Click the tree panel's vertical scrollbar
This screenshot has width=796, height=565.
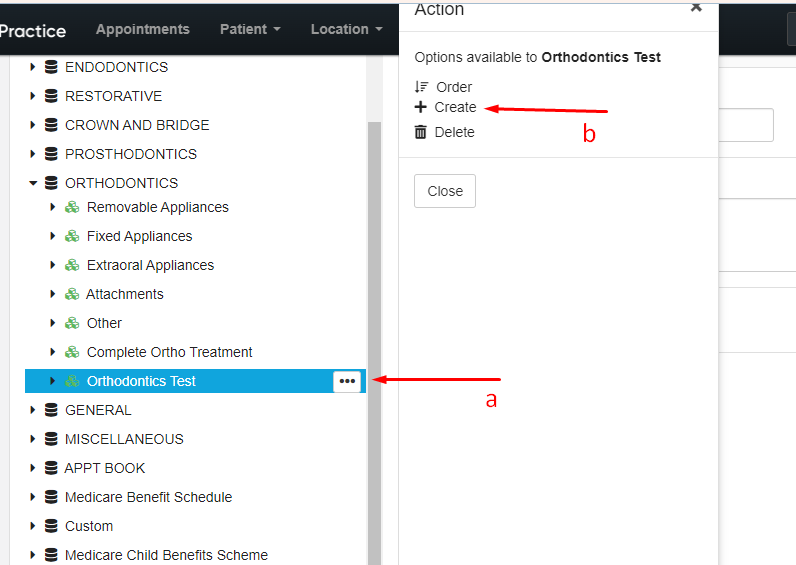(375, 343)
